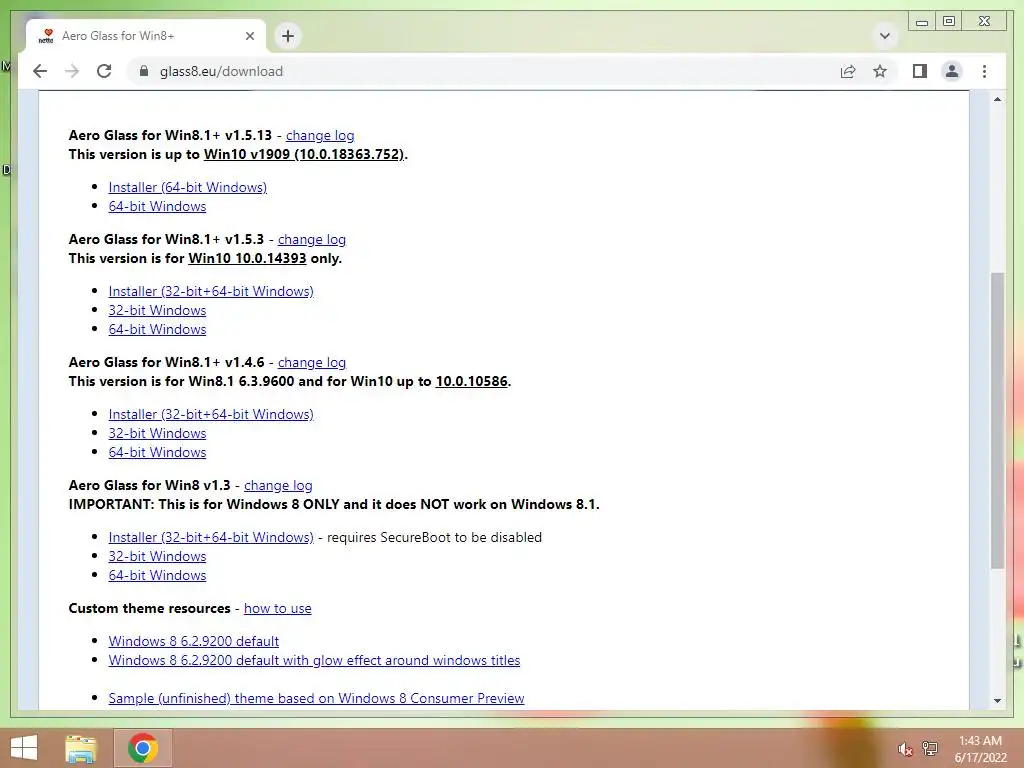This screenshot has height=768, width=1024.
Task: Open the how to use link
Action: click(x=278, y=608)
